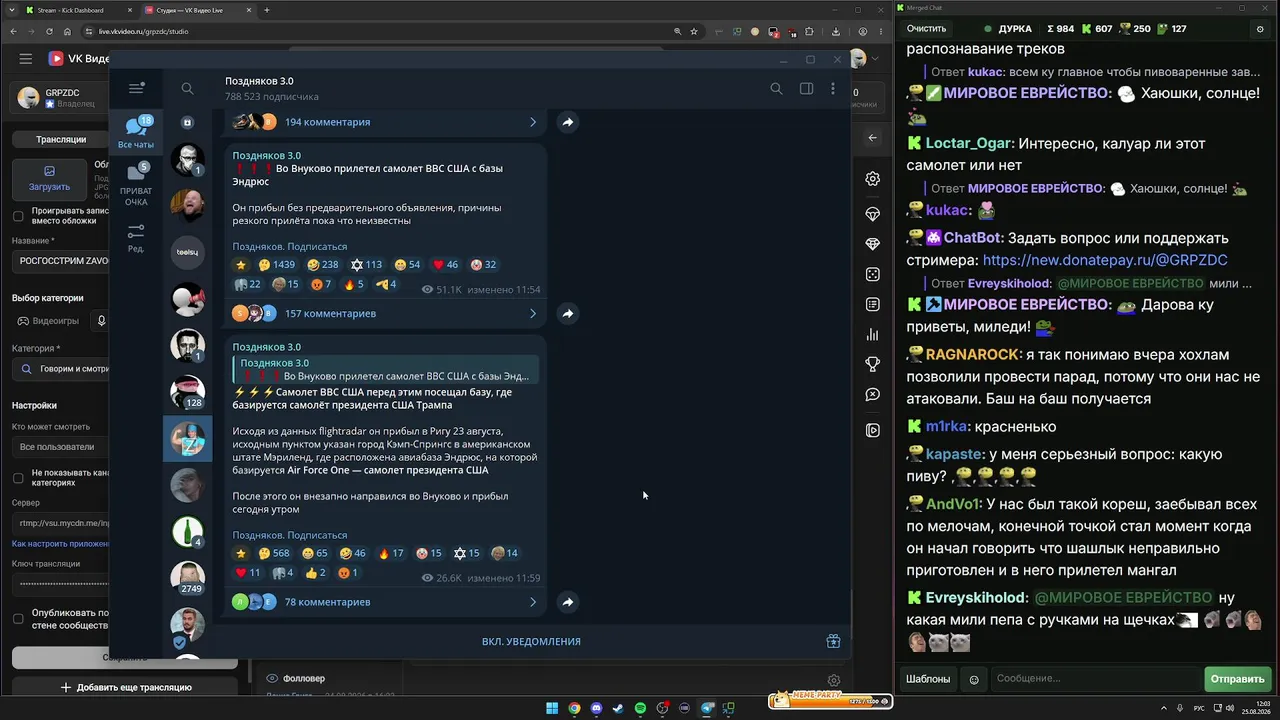Toggle the heart reaction with count 46
Viewport: 1280px width, 720px height.
[445, 265]
